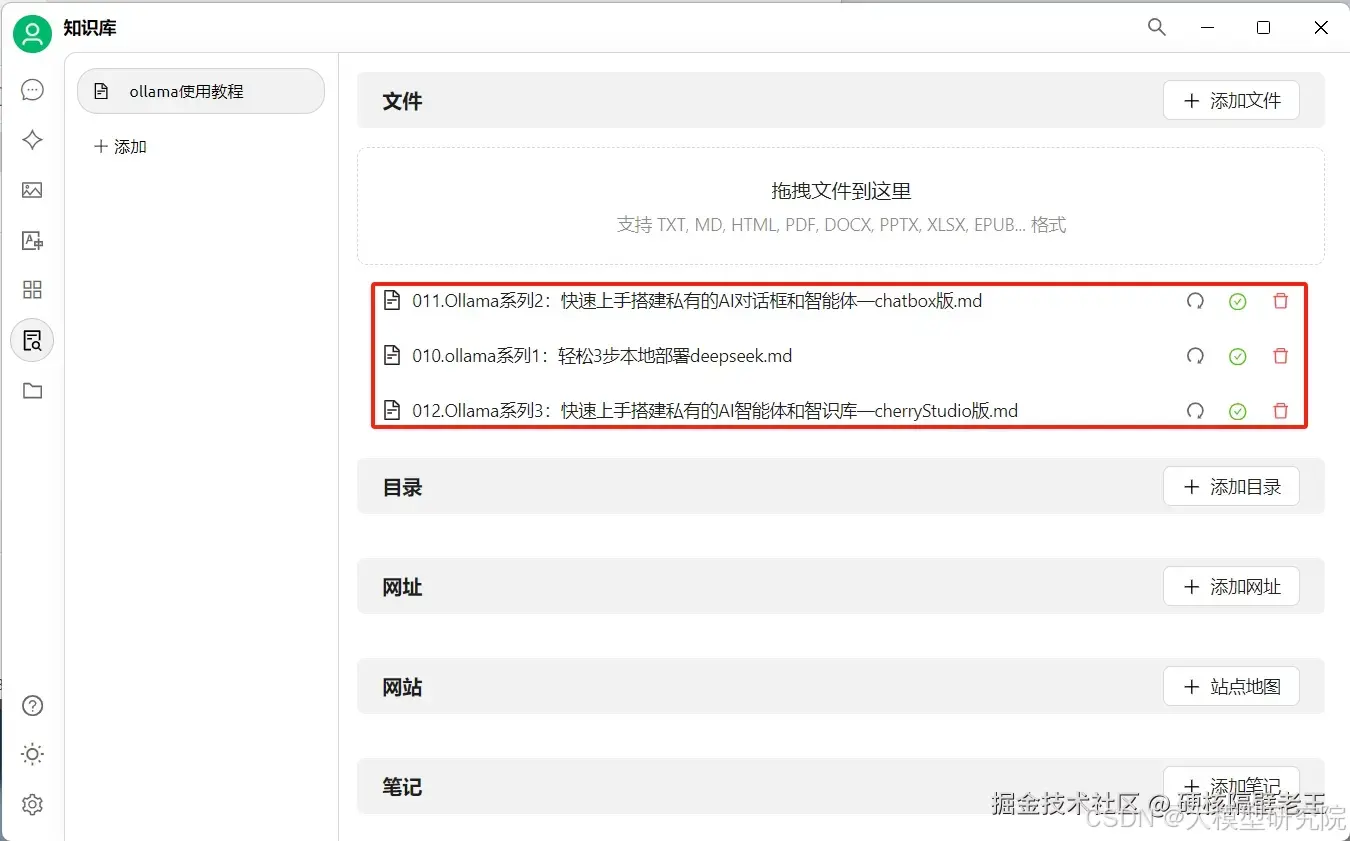Open the image painting sidebar icon

click(32, 190)
